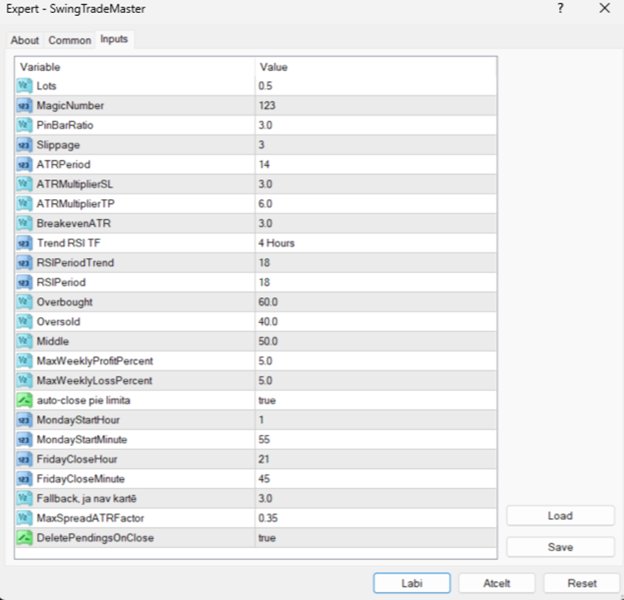The height and width of the screenshot is (600, 624).
Task: Click the icon beside MaxWeeklyProfitPercent
Action: [x=24, y=361]
